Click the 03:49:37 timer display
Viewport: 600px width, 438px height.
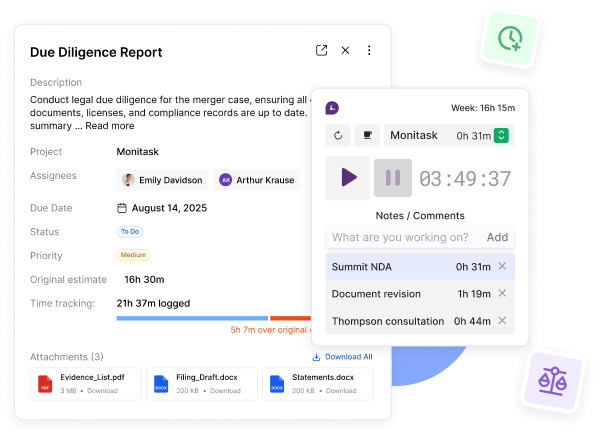[465, 179]
